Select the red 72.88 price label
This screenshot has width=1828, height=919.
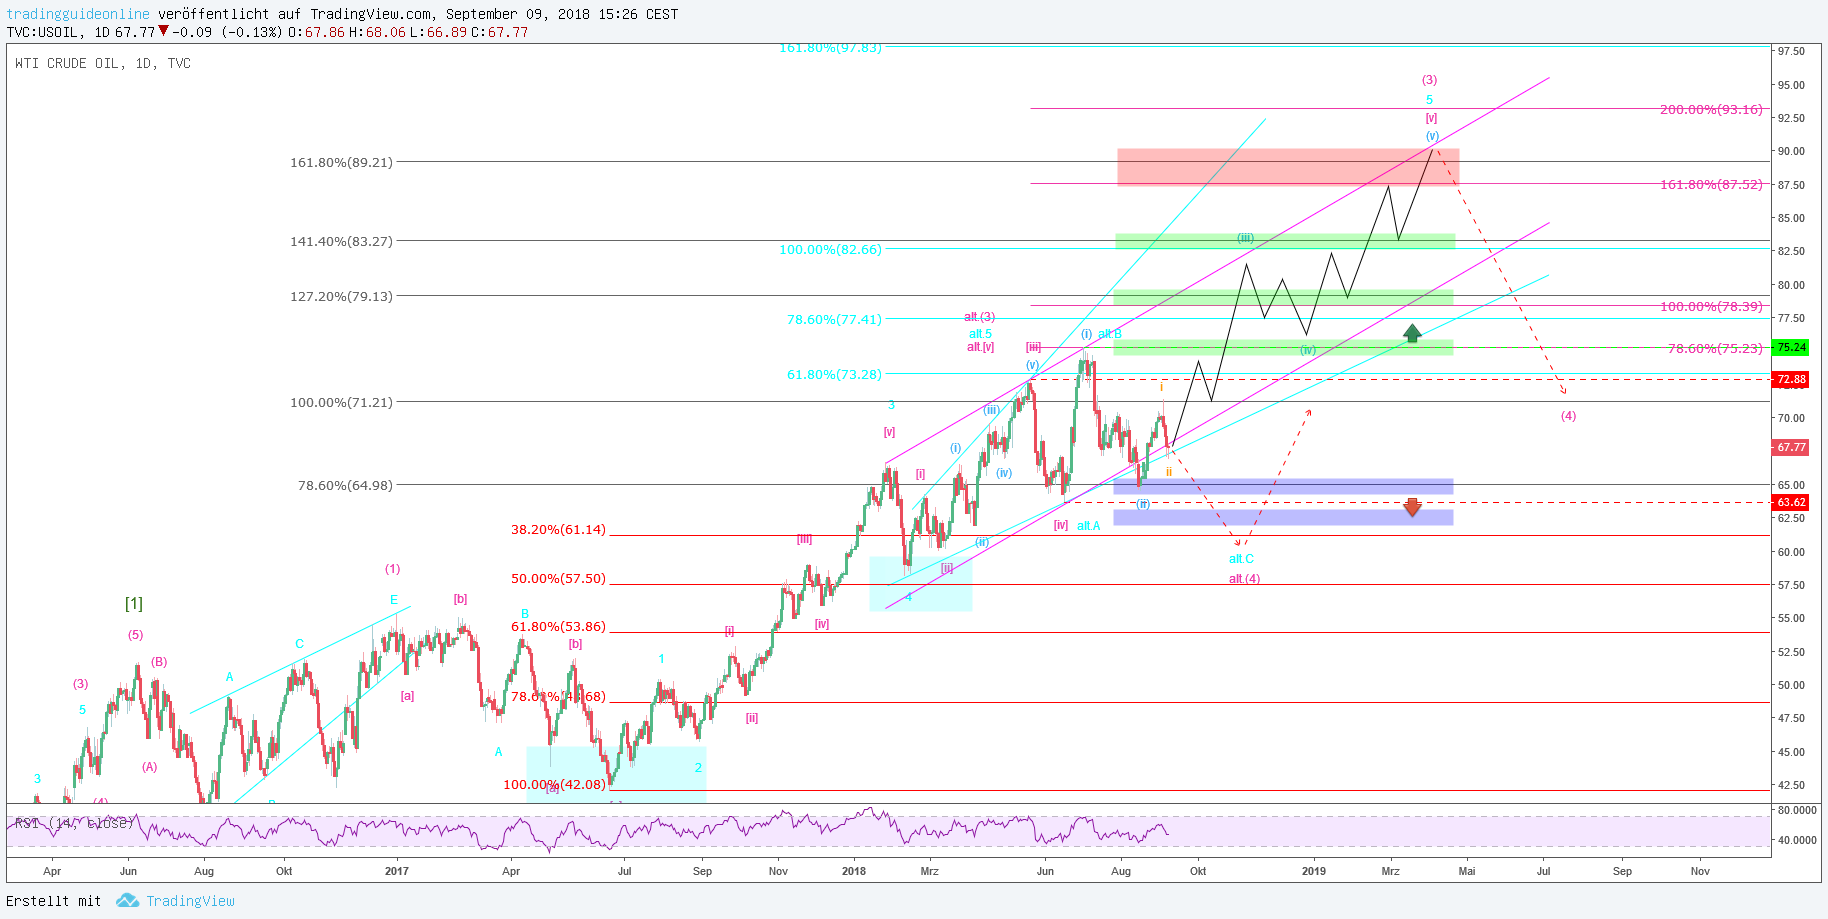click(1791, 379)
